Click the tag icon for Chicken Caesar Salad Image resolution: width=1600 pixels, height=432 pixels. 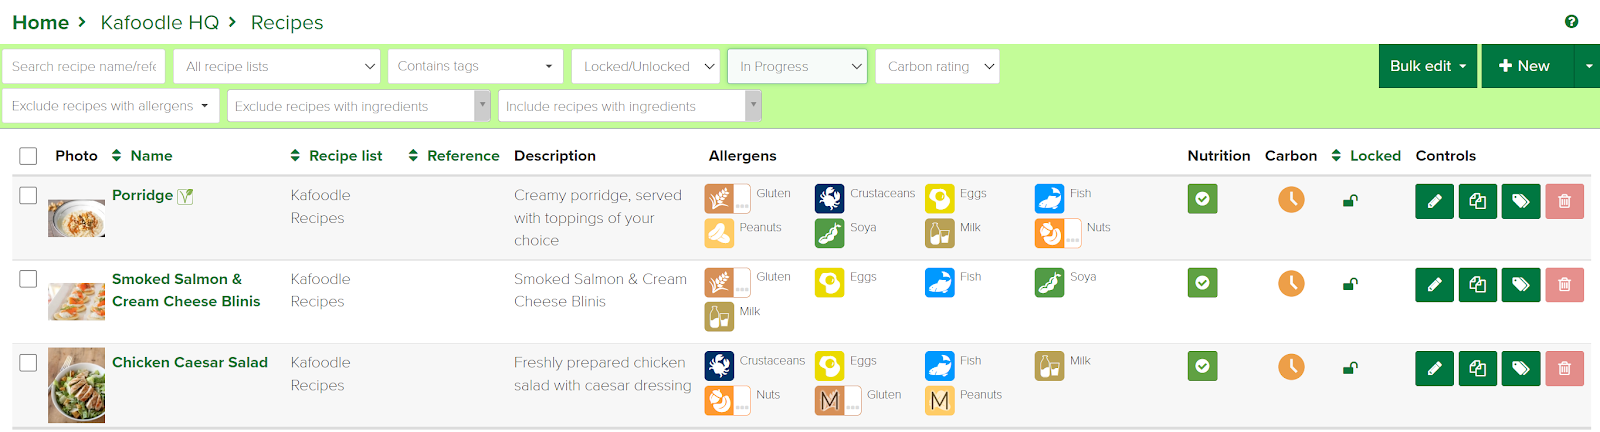1521,368
